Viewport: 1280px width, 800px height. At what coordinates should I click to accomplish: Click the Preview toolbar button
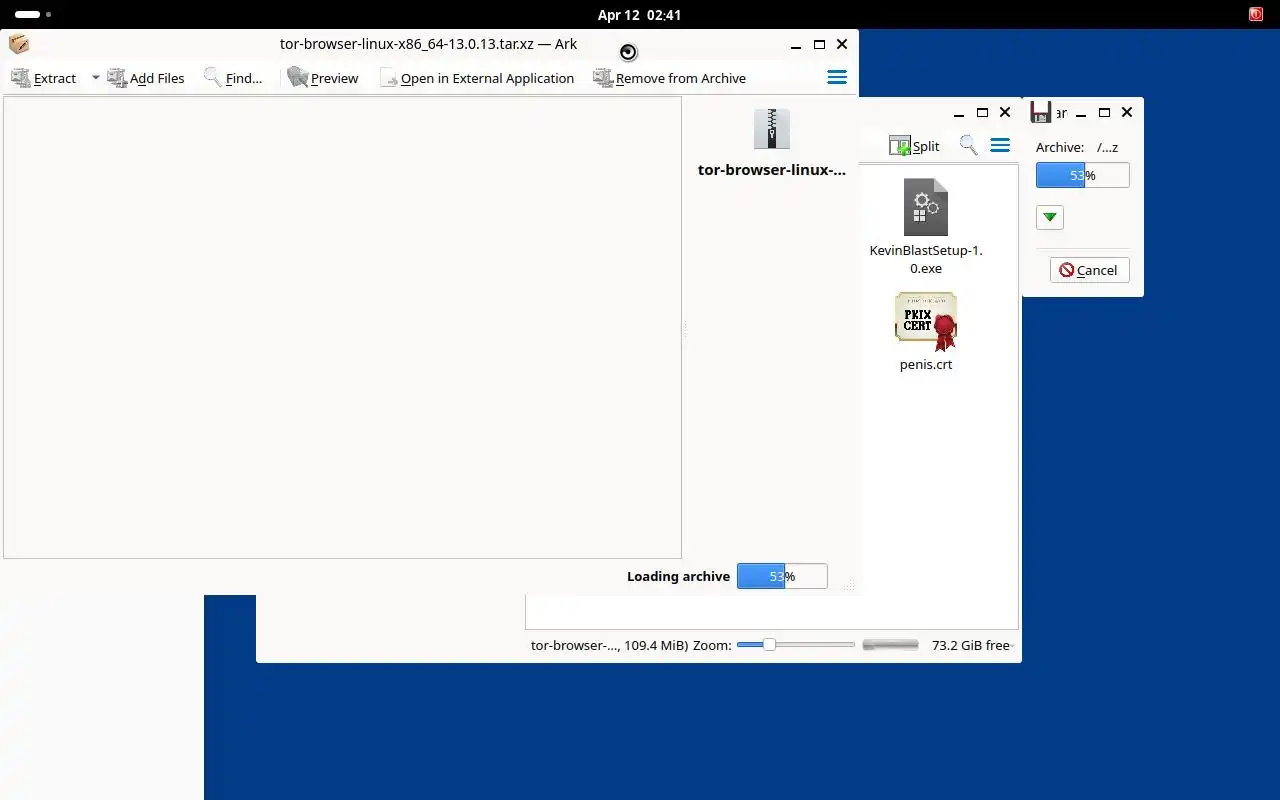coord(322,78)
